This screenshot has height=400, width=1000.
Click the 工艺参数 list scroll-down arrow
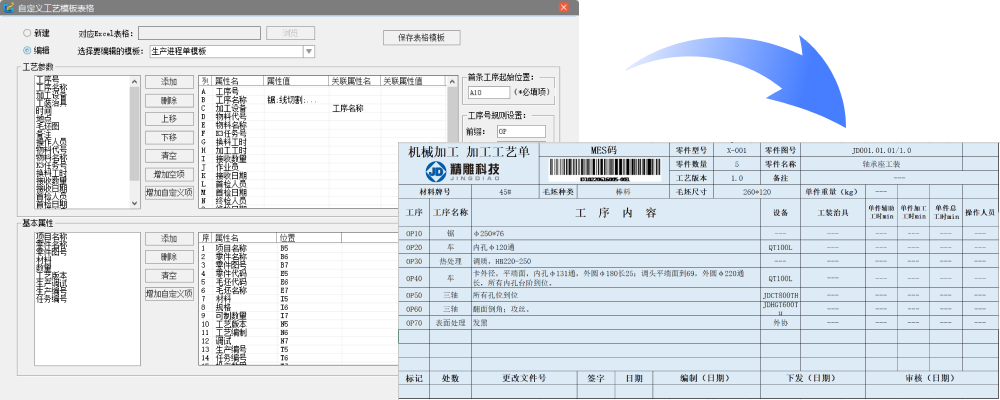(135, 202)
